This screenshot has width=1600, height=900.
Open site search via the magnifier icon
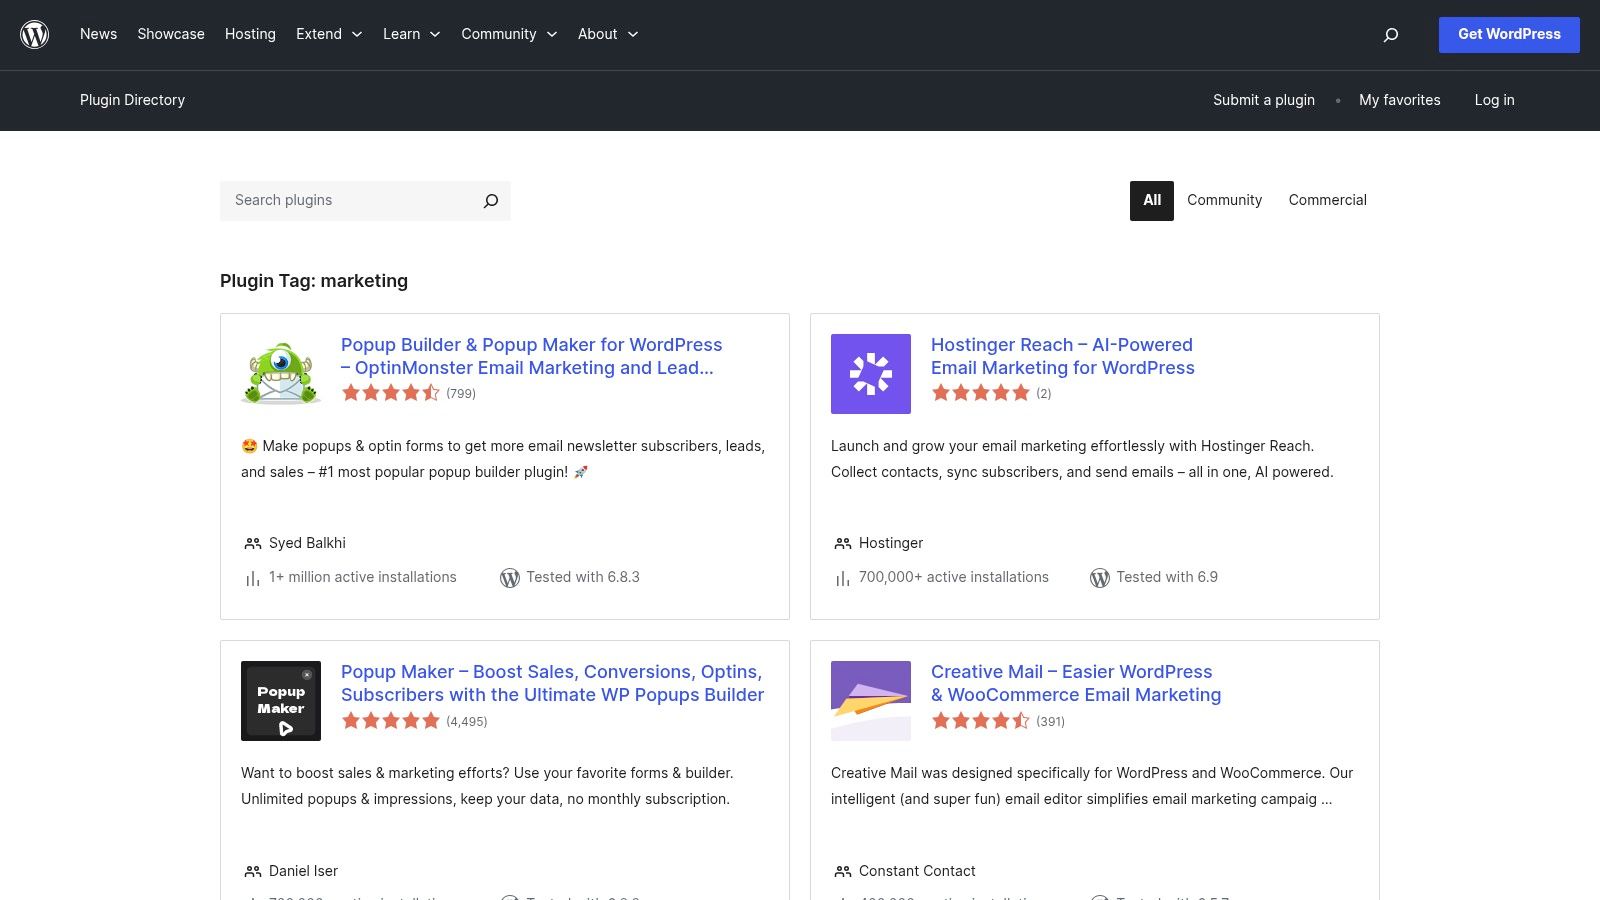(x=1390, y=34)
